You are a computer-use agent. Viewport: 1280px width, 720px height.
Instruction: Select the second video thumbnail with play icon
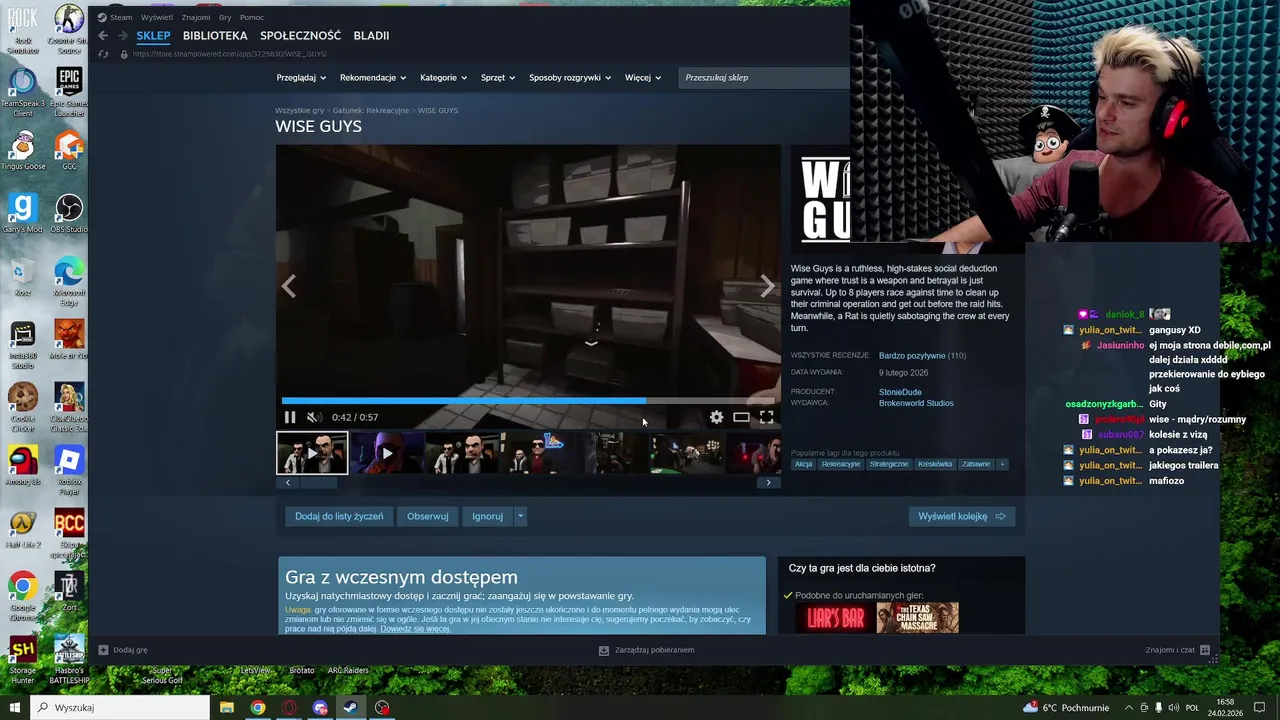pos(387,453)
